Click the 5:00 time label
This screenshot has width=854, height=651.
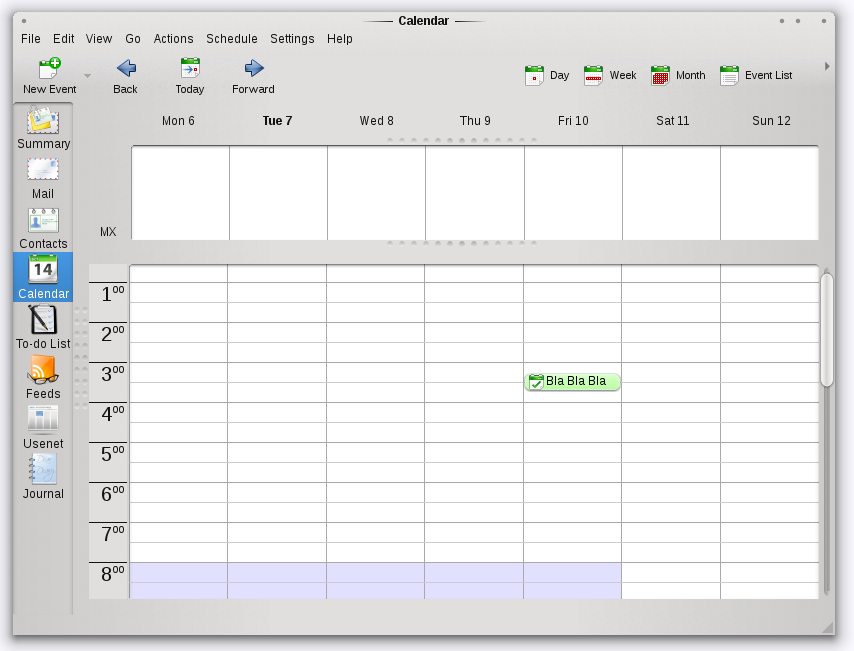point(112,454)
